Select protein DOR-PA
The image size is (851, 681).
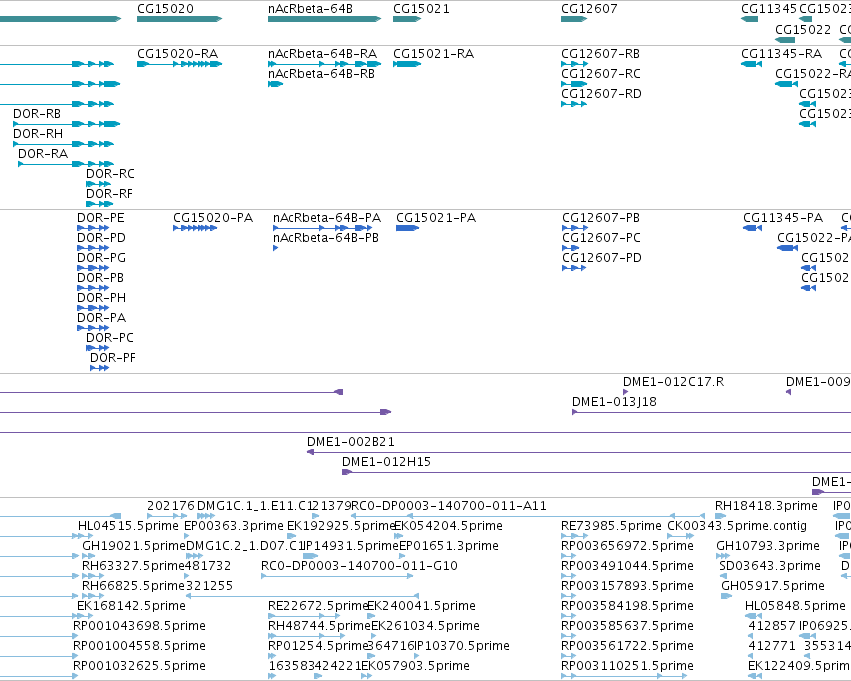(101, 319)
